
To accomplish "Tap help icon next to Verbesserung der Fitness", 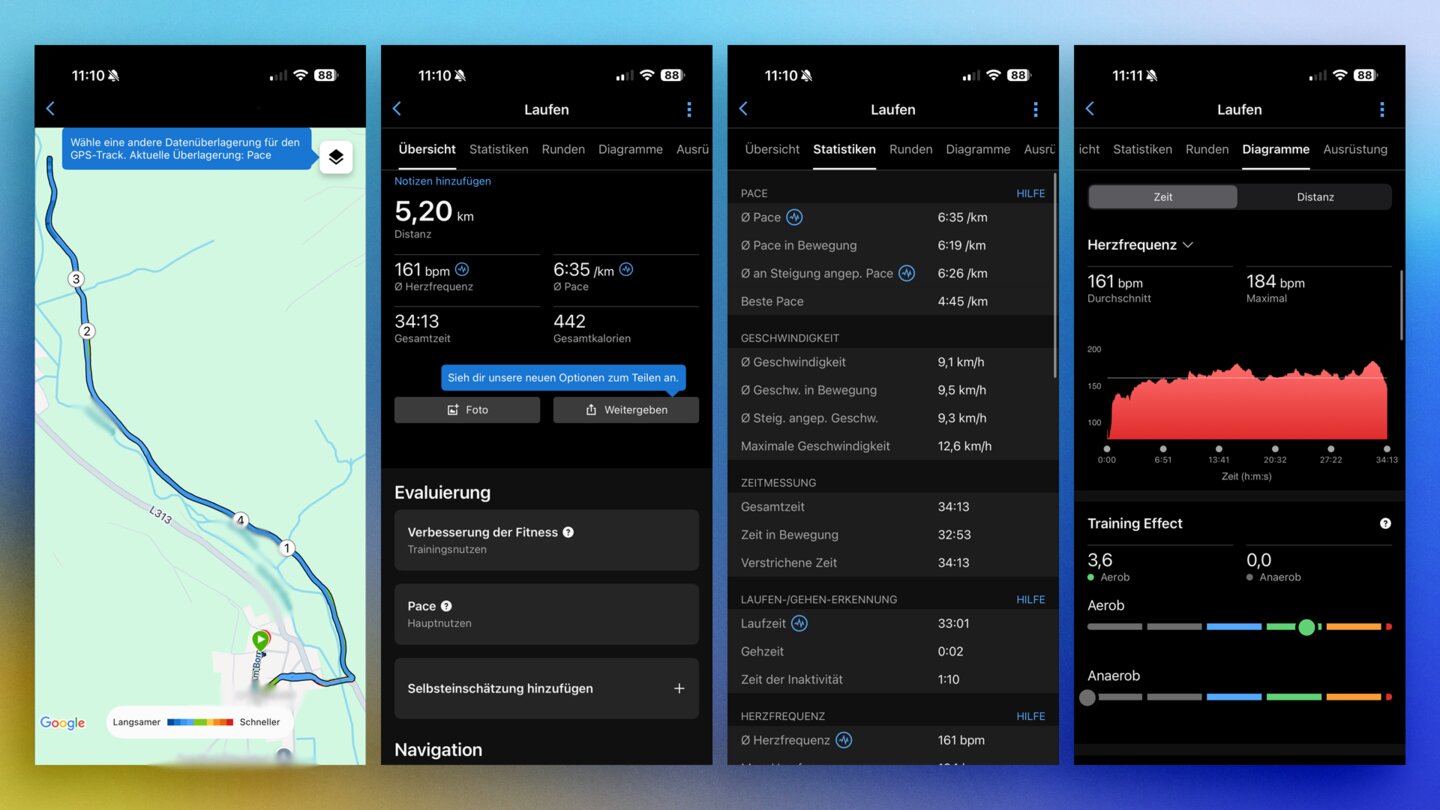I will click(x=568, y=532).
